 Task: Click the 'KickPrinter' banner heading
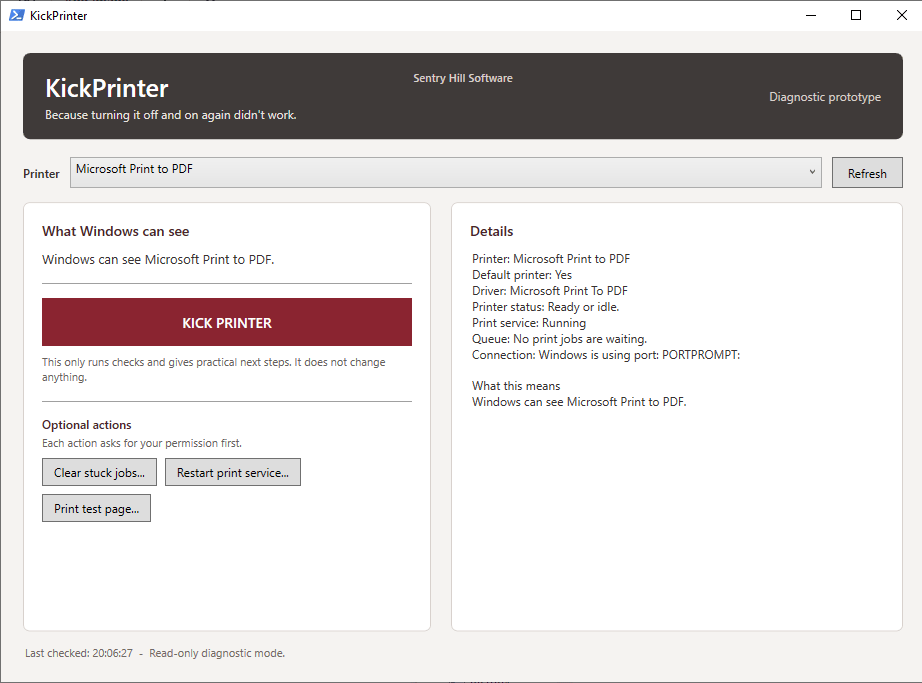(x=107, y=88)
